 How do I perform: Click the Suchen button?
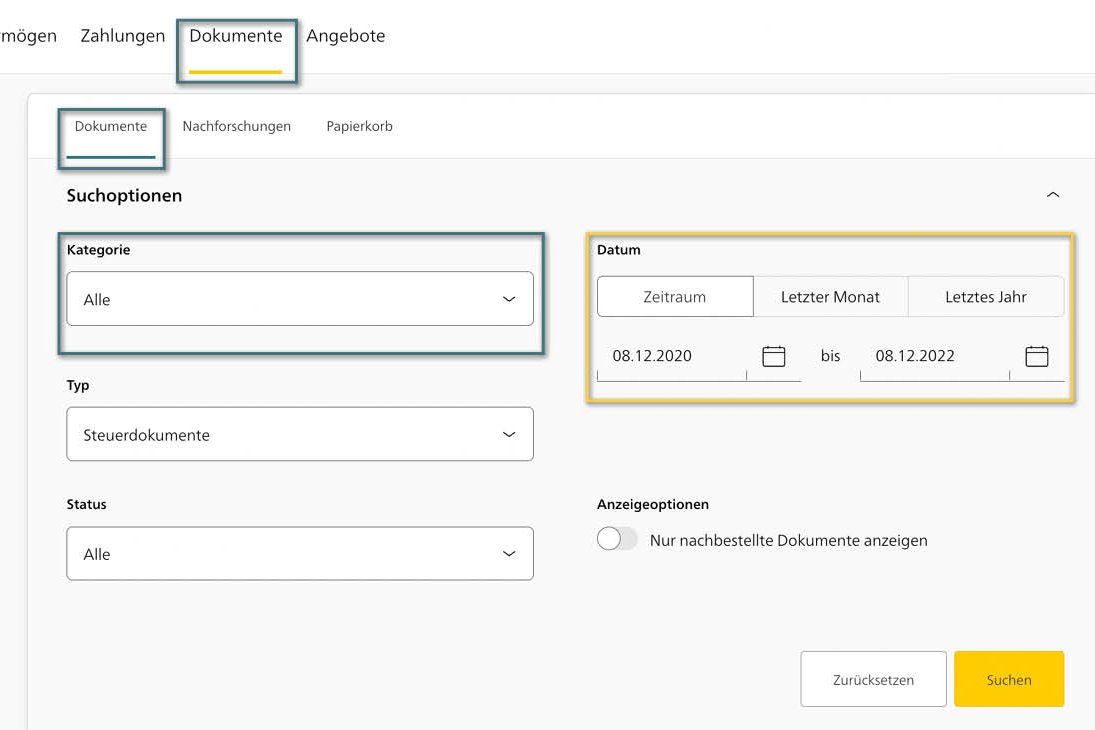[x=1009, y=679]
